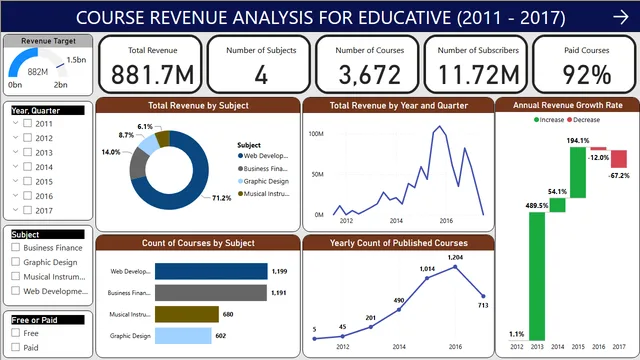Select the light blue 8.7% donut segment
Viewport: 640px width, 360px height.
pos(149,144)
